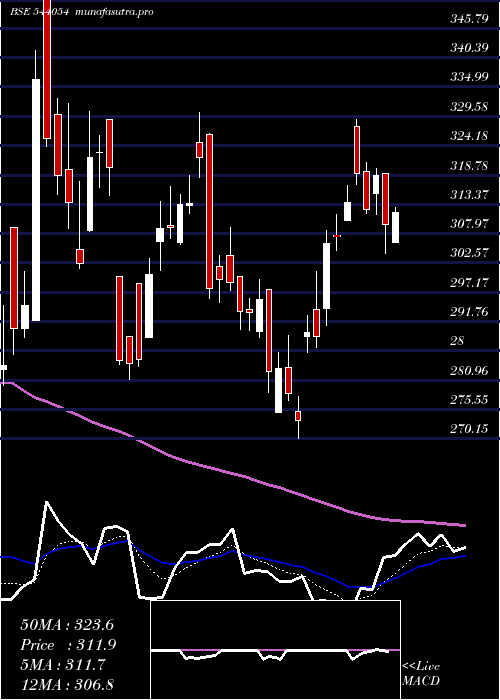Click the munafasutra.pro site label
Viewport: 500px width, 700px height.
click(115, 12)
